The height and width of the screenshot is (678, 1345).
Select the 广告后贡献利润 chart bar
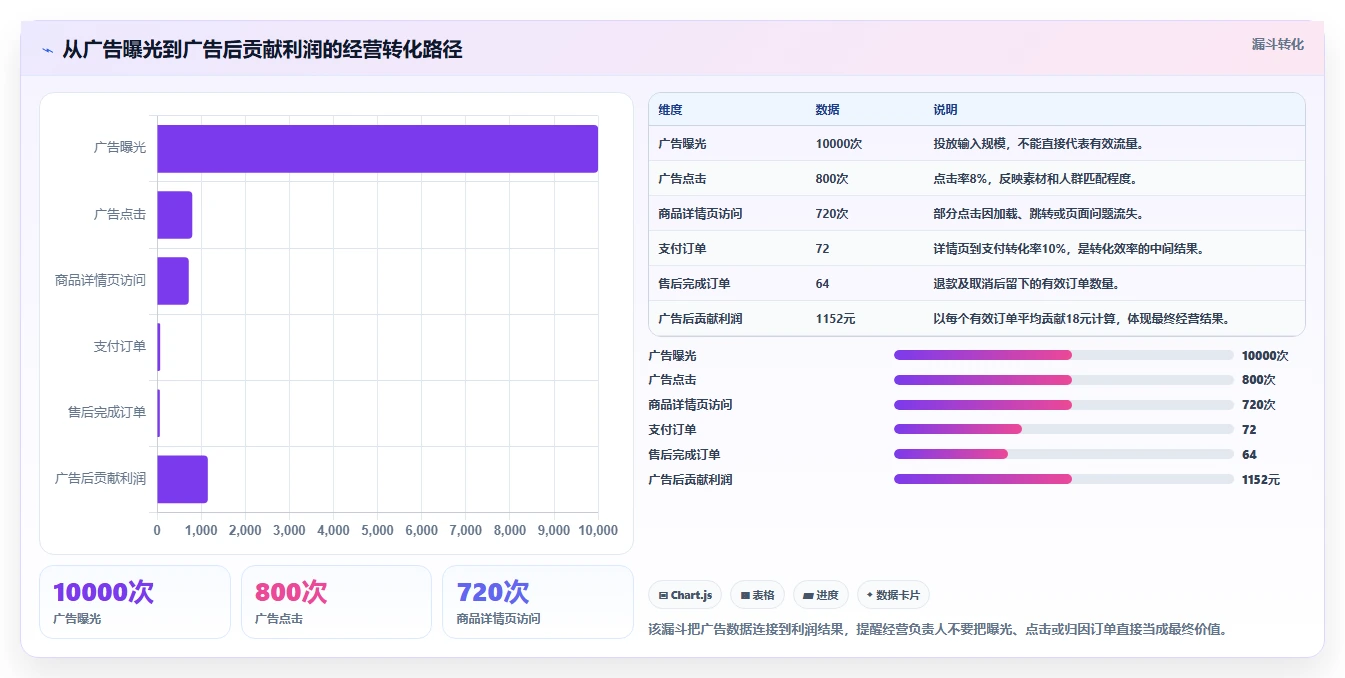182,479
